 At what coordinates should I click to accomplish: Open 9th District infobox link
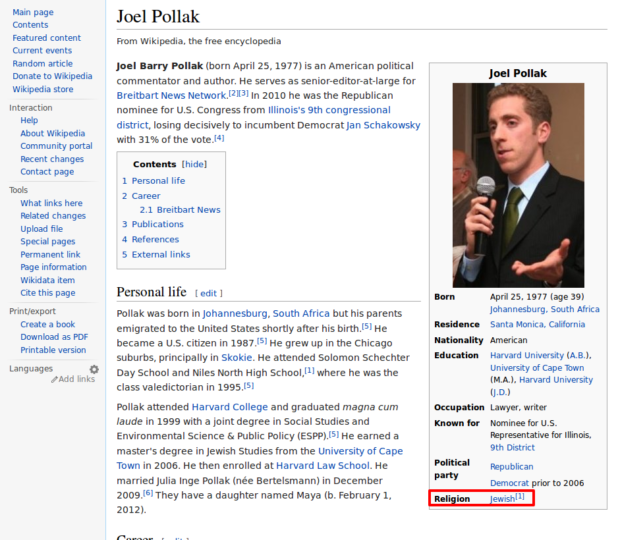click(512, 448)
